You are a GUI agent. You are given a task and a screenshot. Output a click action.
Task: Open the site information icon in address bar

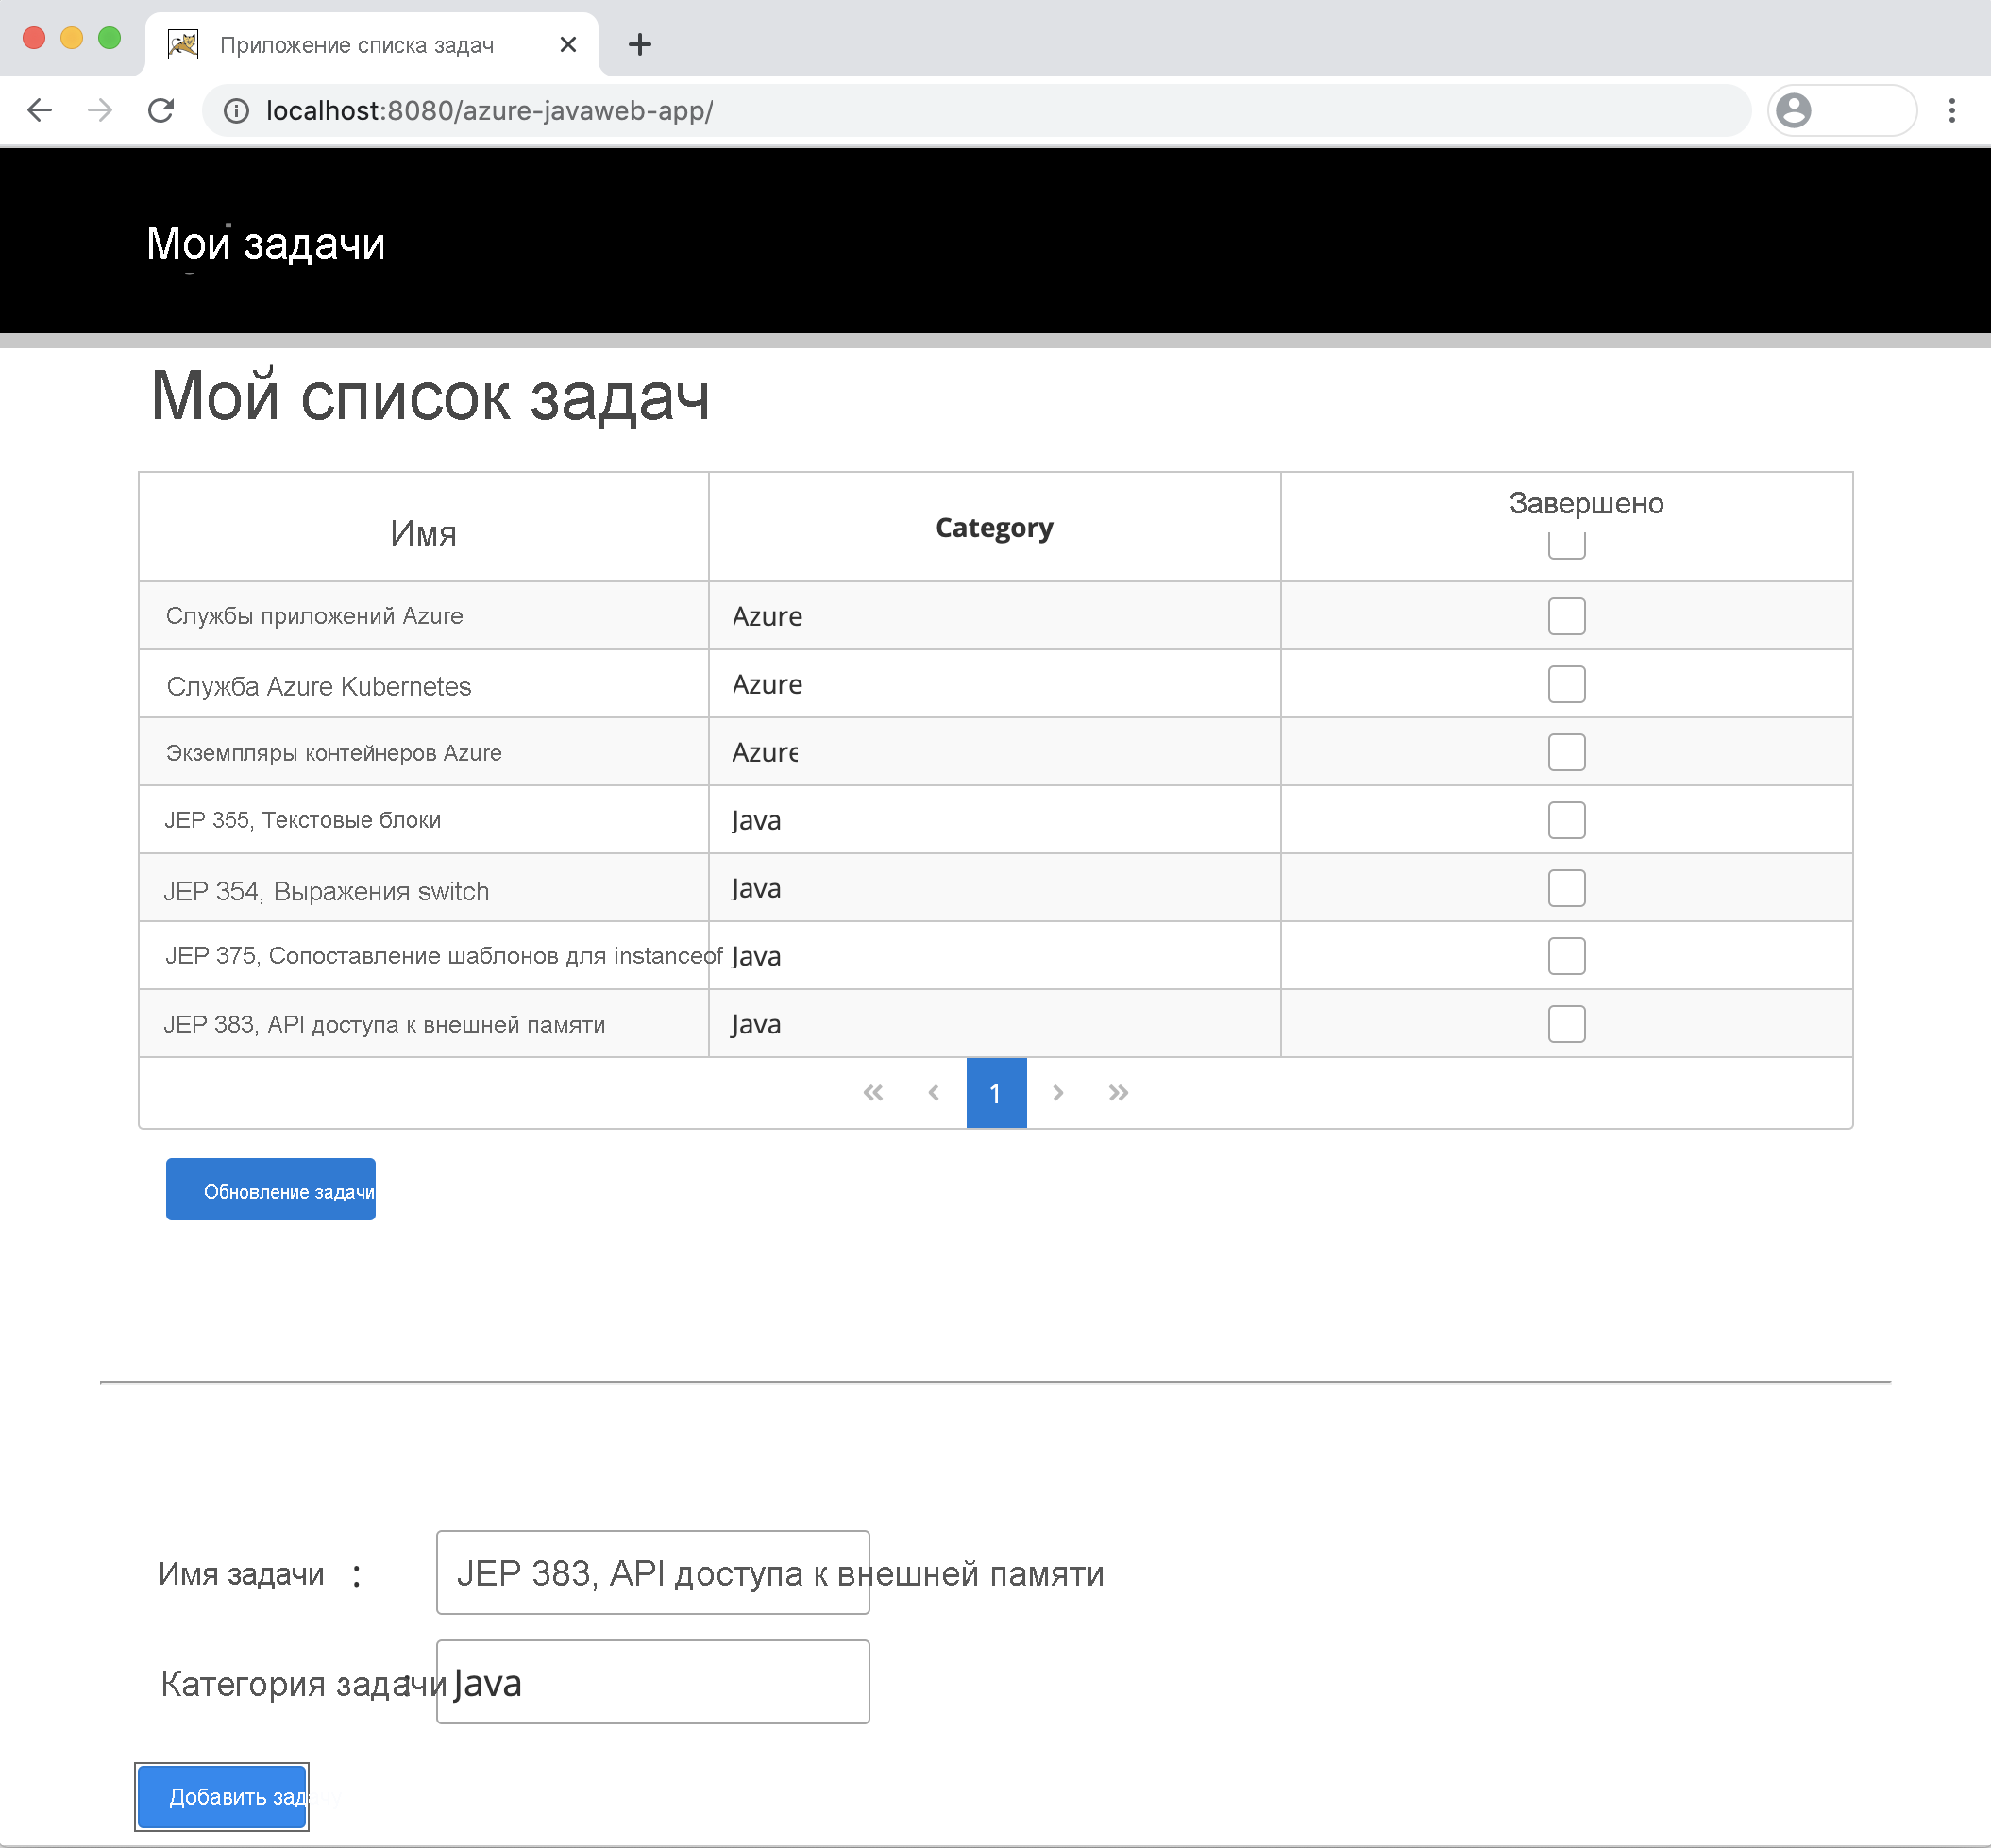tap(236, 111)
